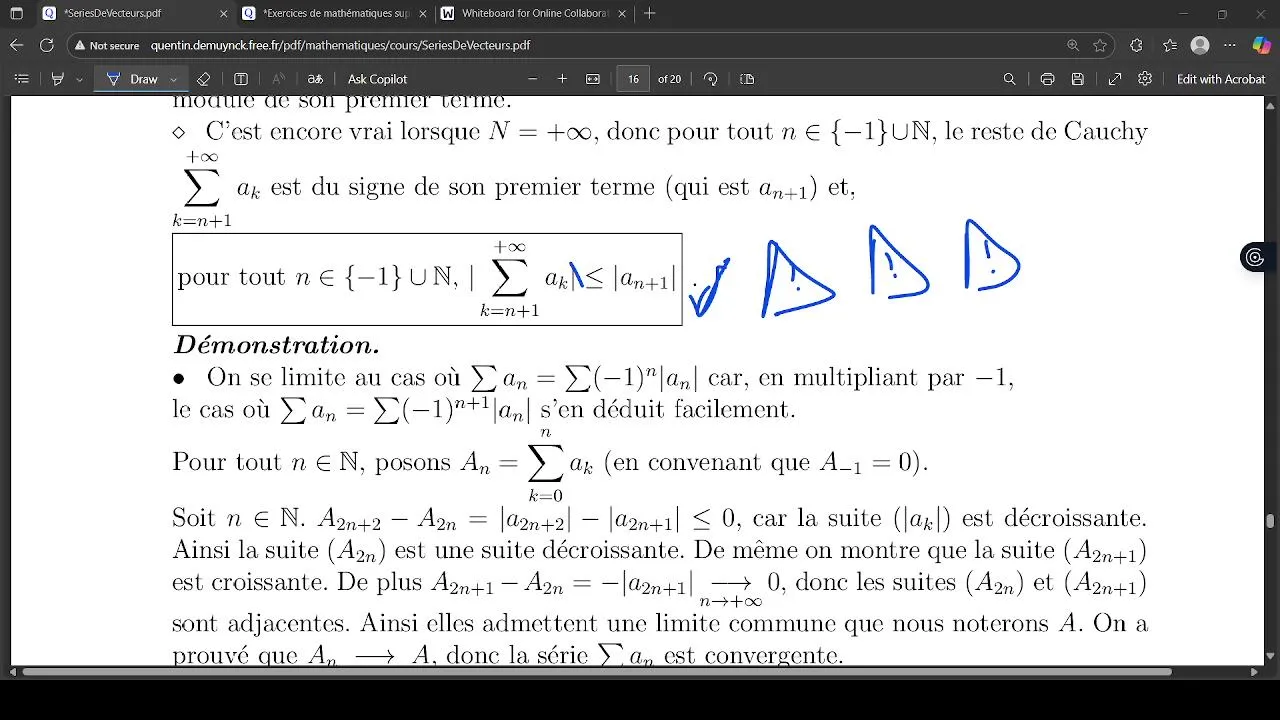Select the Erase tool
The image size is (1280, 720).
204,79
